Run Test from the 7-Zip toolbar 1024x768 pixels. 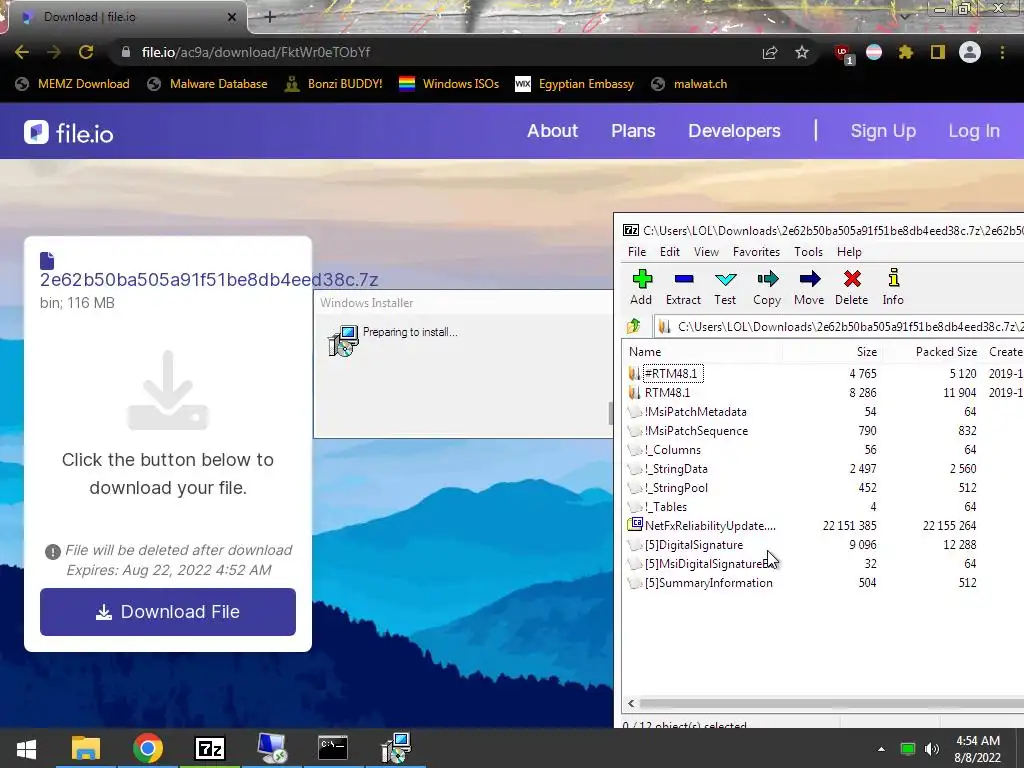click(725, 288)
